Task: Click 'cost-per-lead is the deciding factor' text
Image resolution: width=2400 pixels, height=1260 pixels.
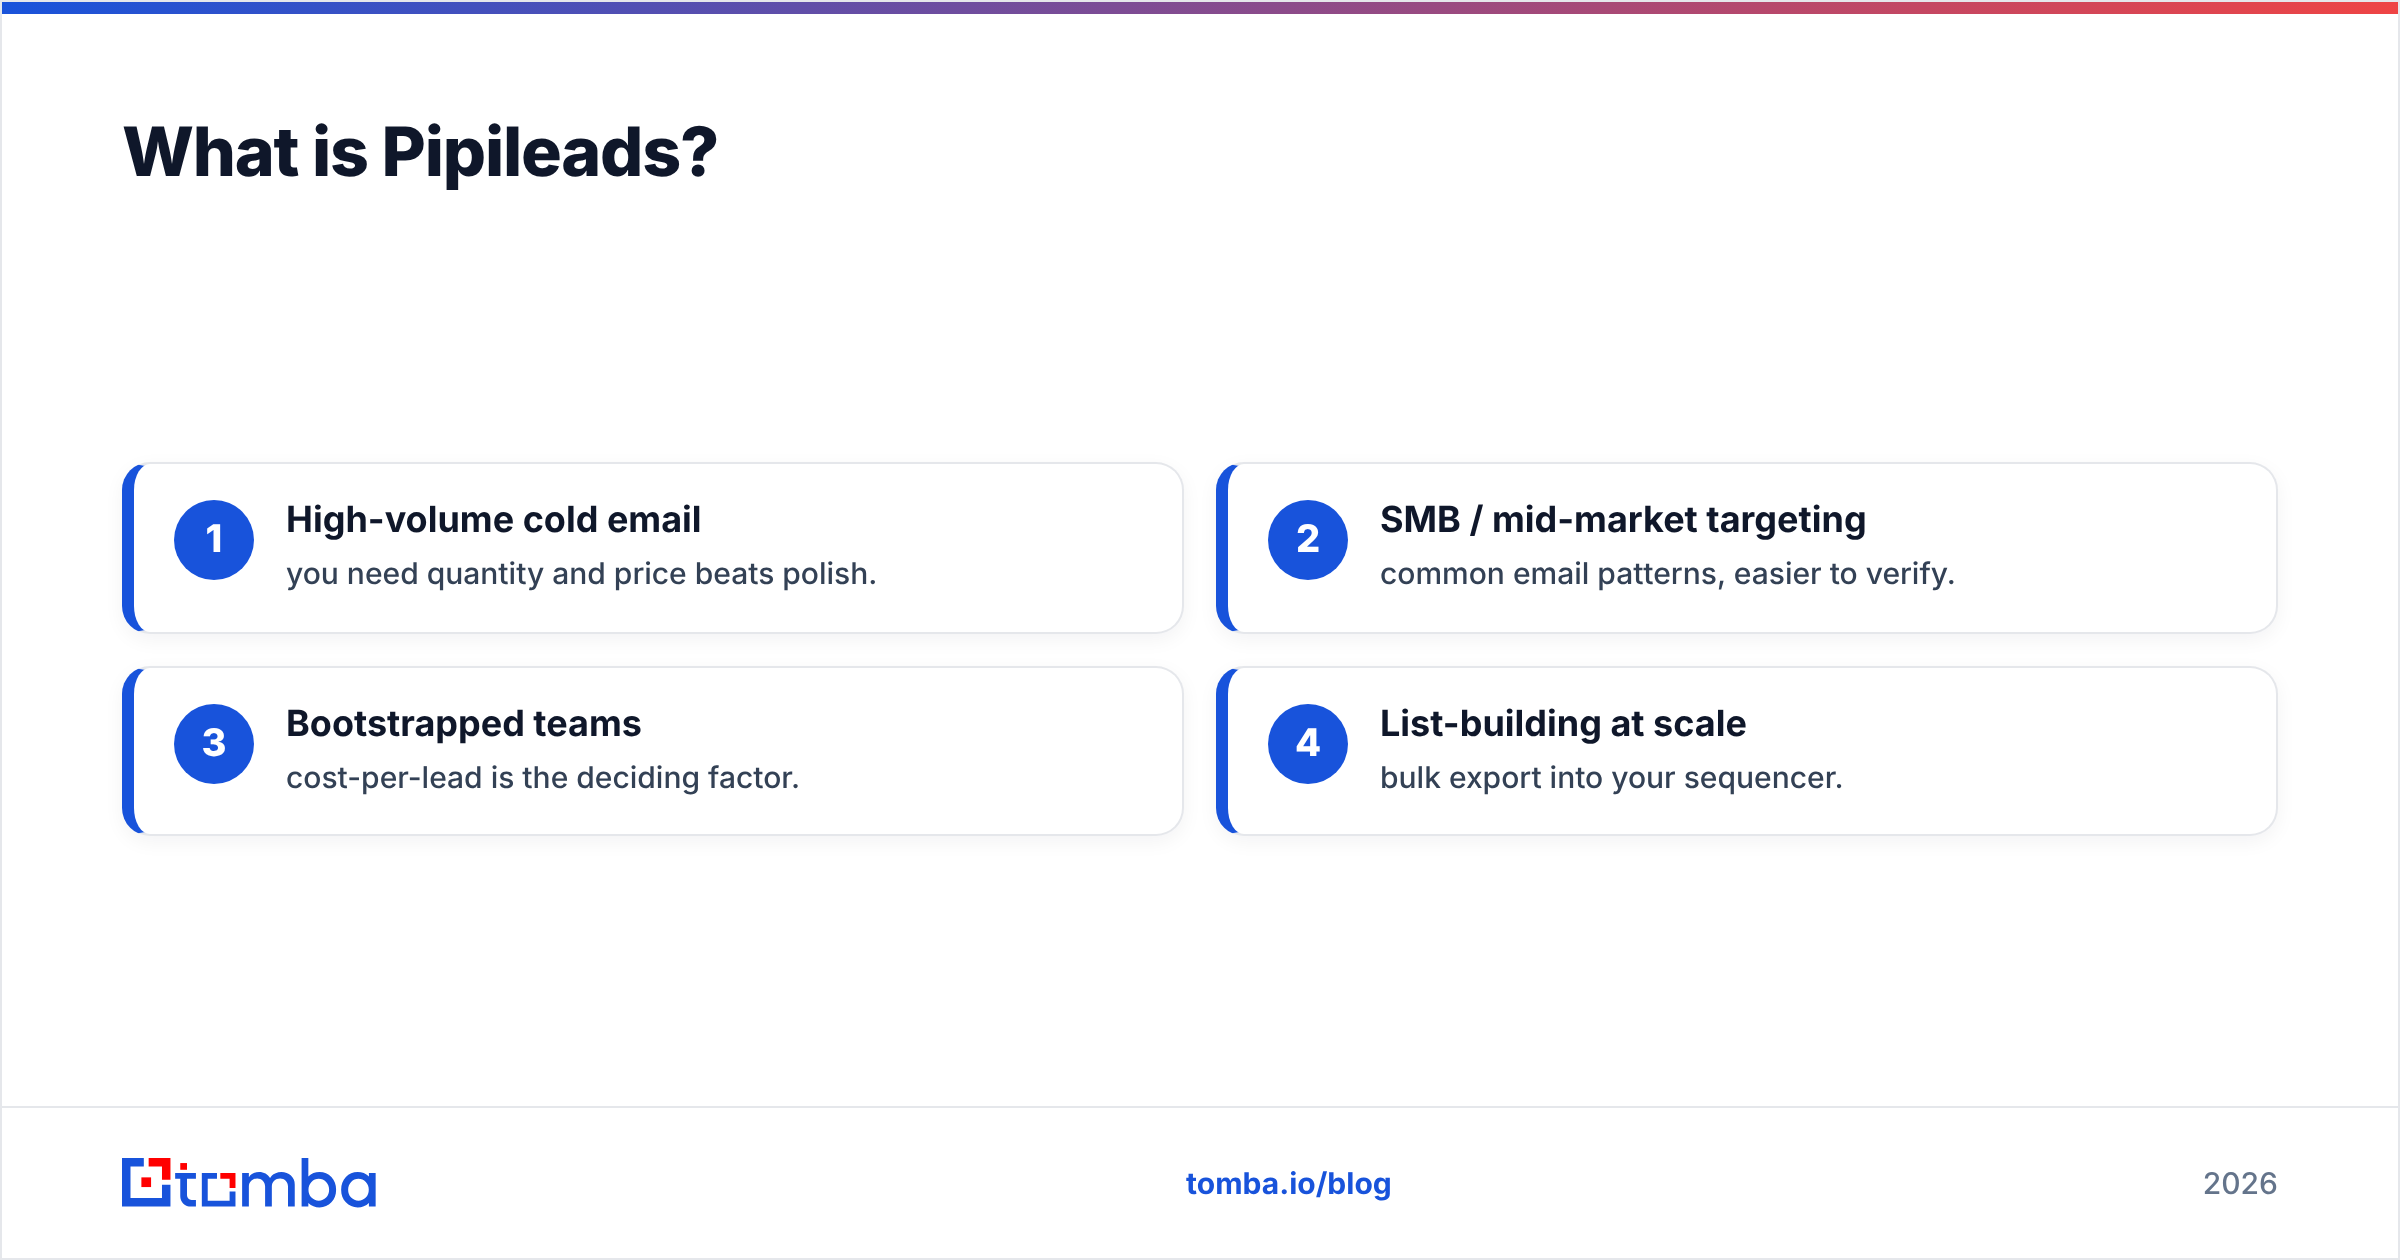Action: [543, 778]
